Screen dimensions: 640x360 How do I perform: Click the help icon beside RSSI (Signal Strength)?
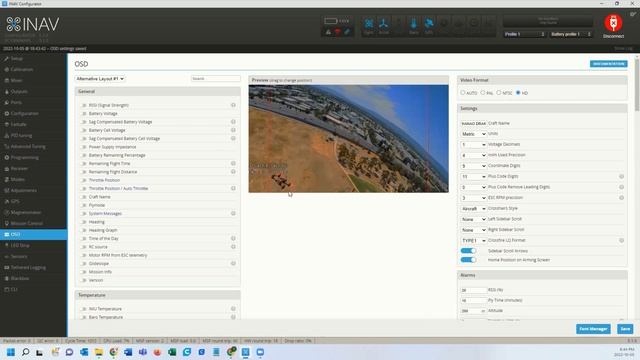233,105
